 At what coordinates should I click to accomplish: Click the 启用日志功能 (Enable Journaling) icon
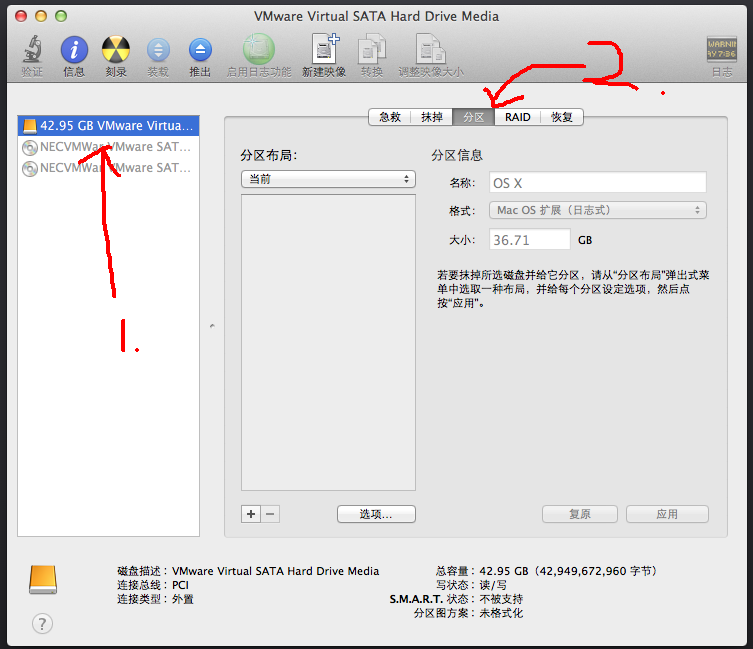[x=259, y=49]
